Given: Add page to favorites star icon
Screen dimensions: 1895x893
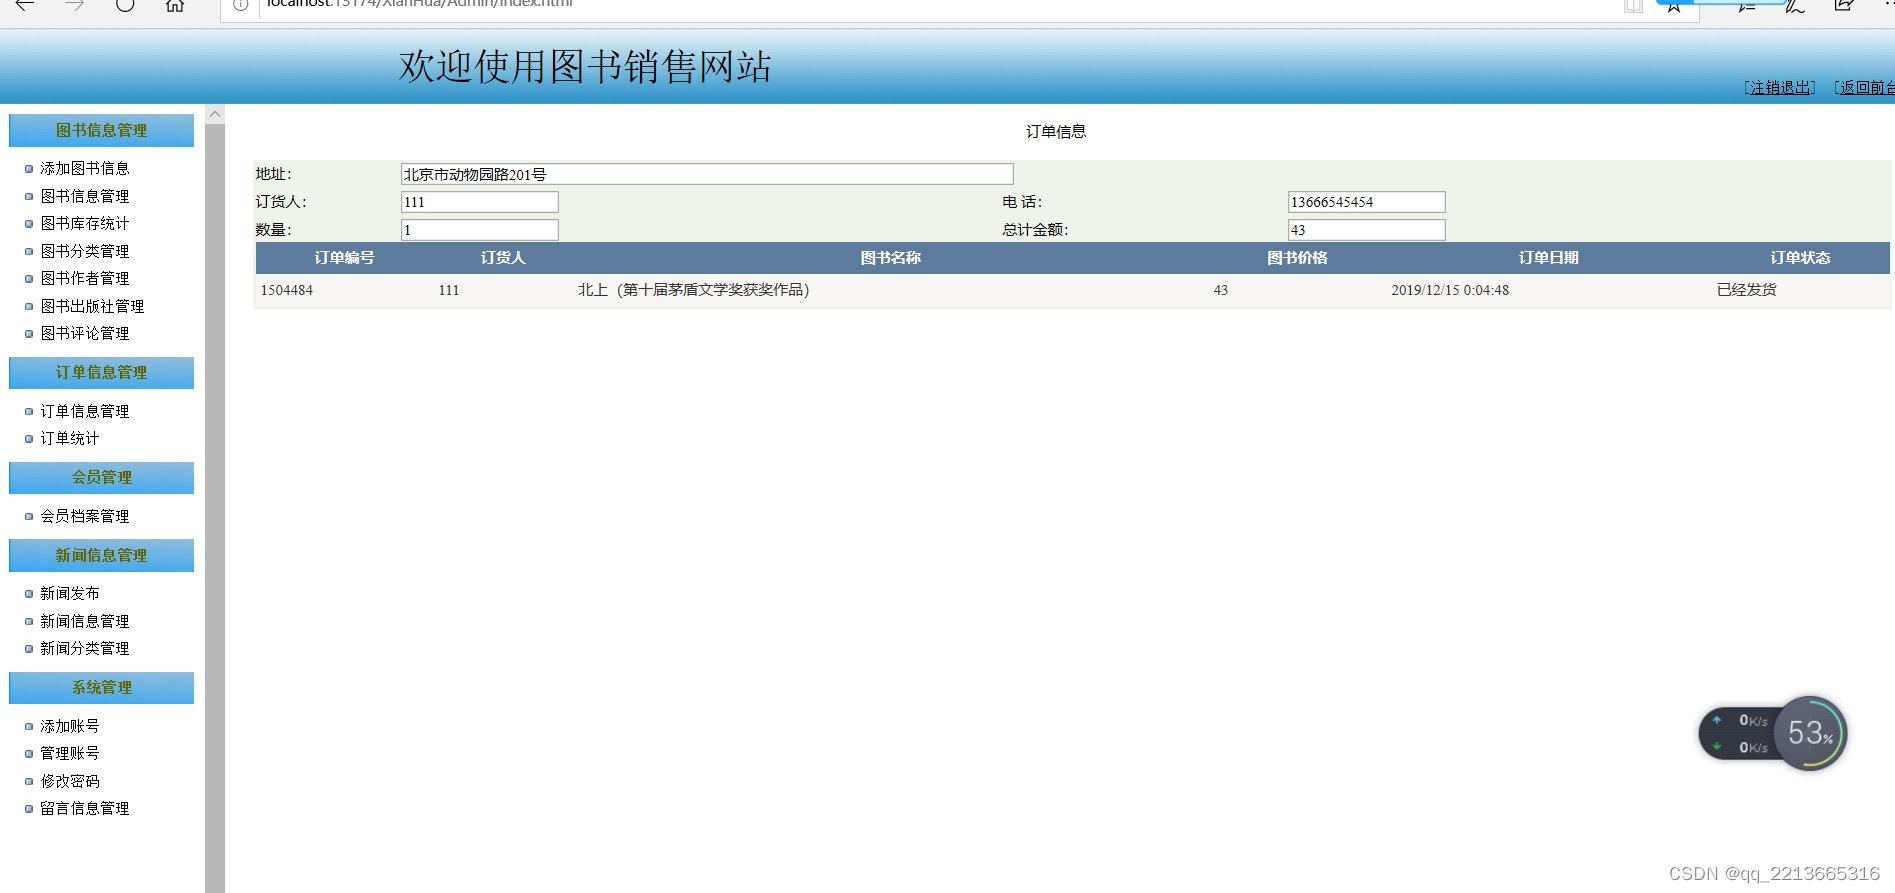Looking at the screenshot, I should pos(1673,5).
